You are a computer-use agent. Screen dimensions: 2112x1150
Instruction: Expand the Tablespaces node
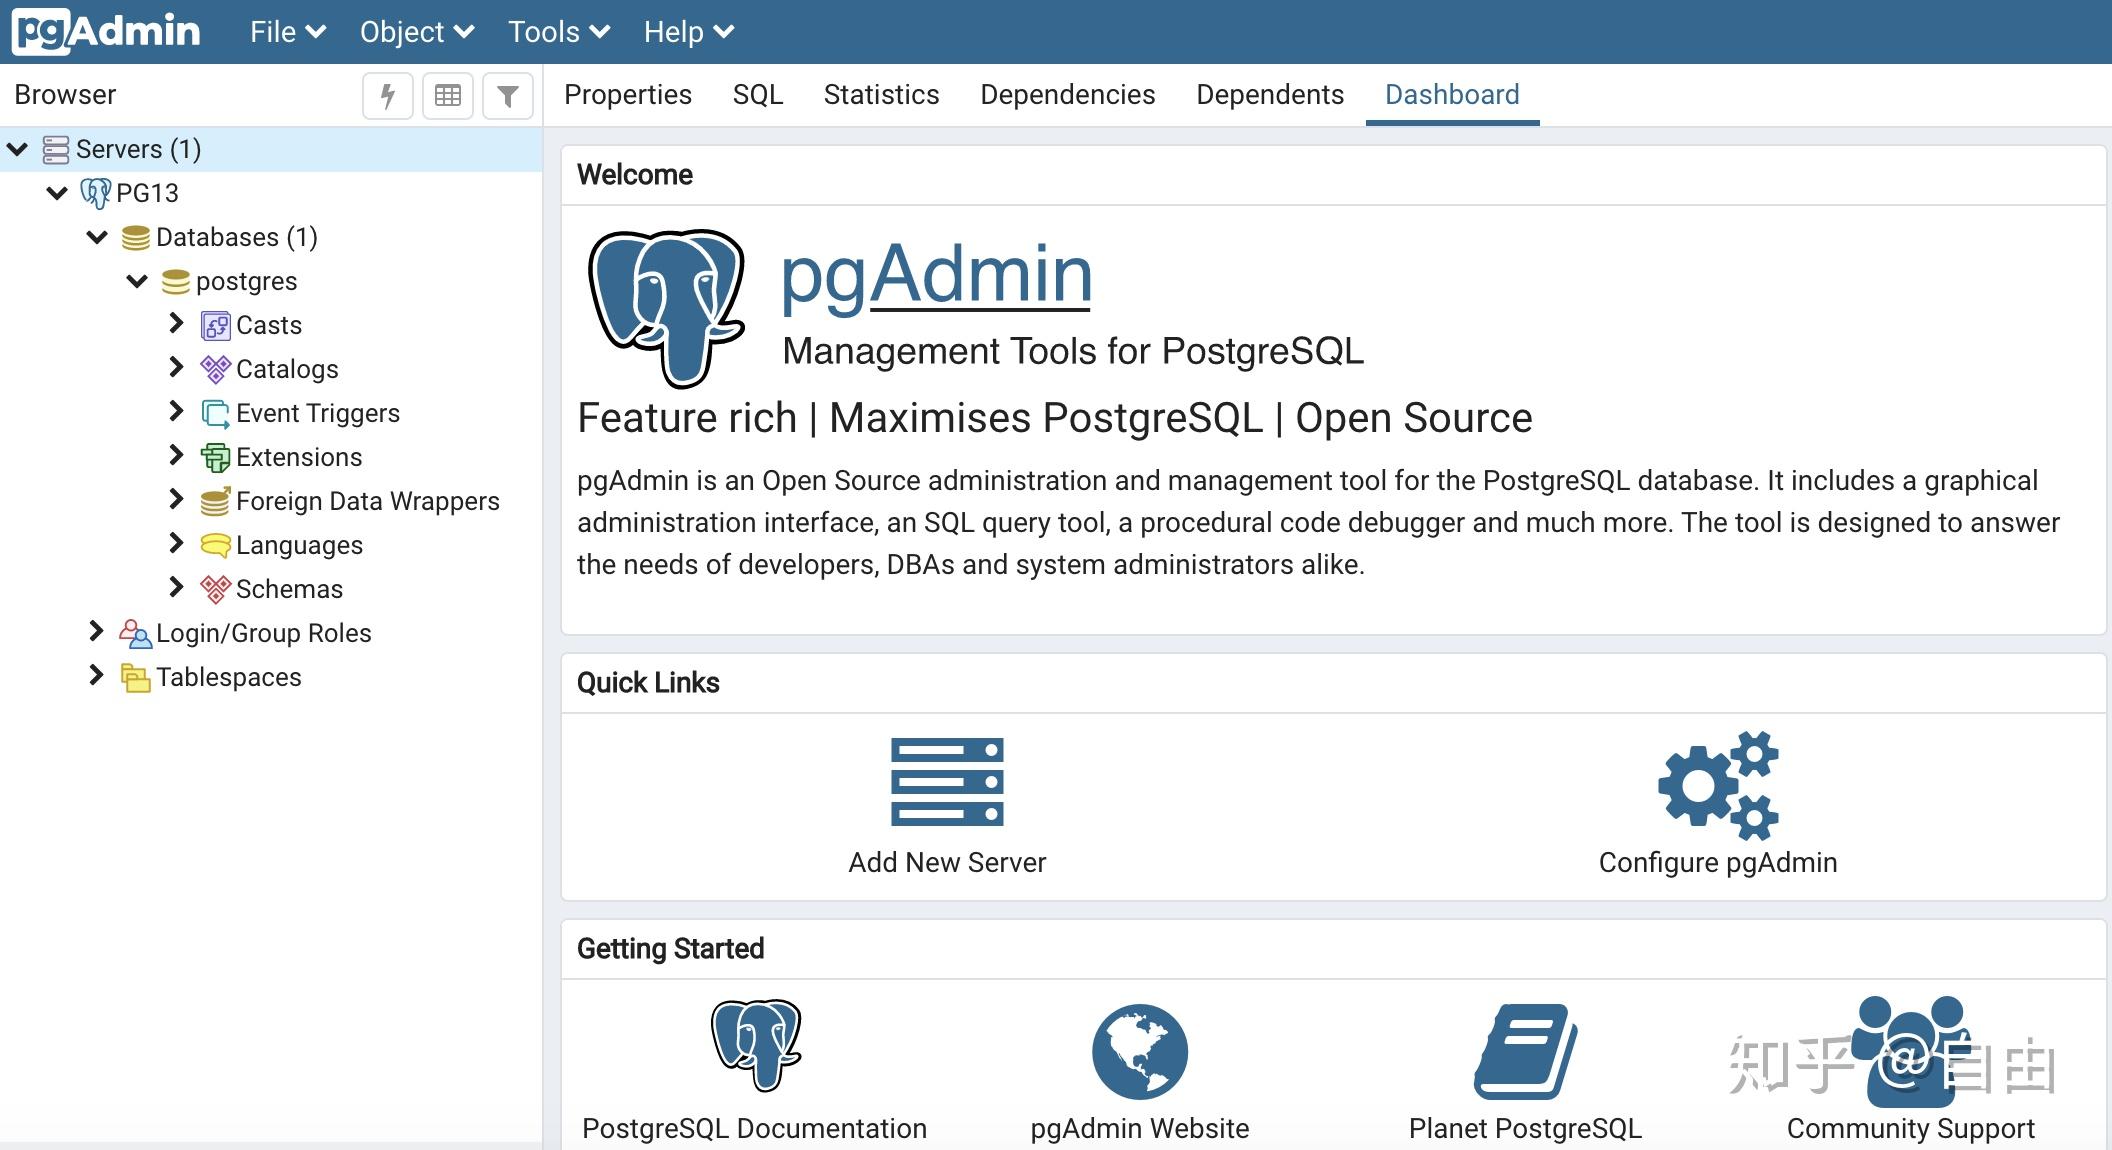97,677
